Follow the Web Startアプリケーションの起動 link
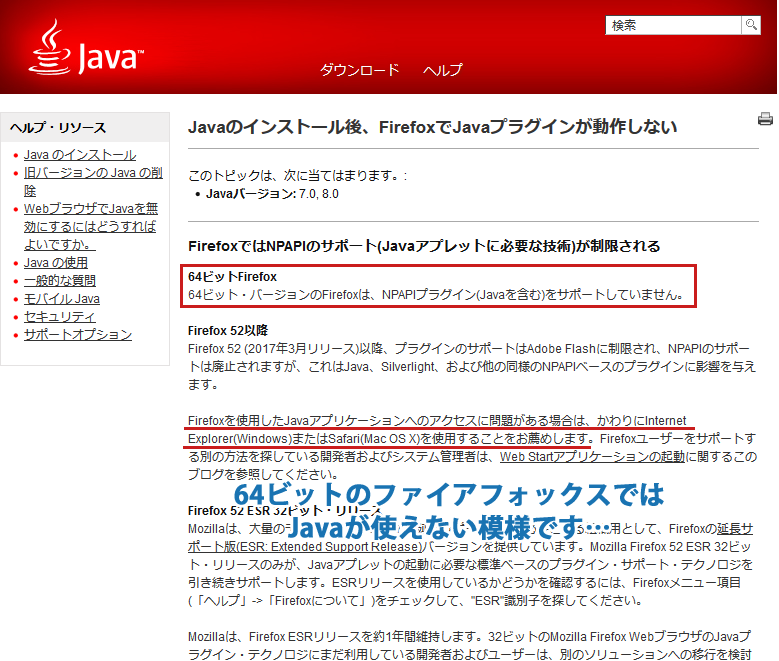Viewport: 779px width, 661px height. (592, 456)
